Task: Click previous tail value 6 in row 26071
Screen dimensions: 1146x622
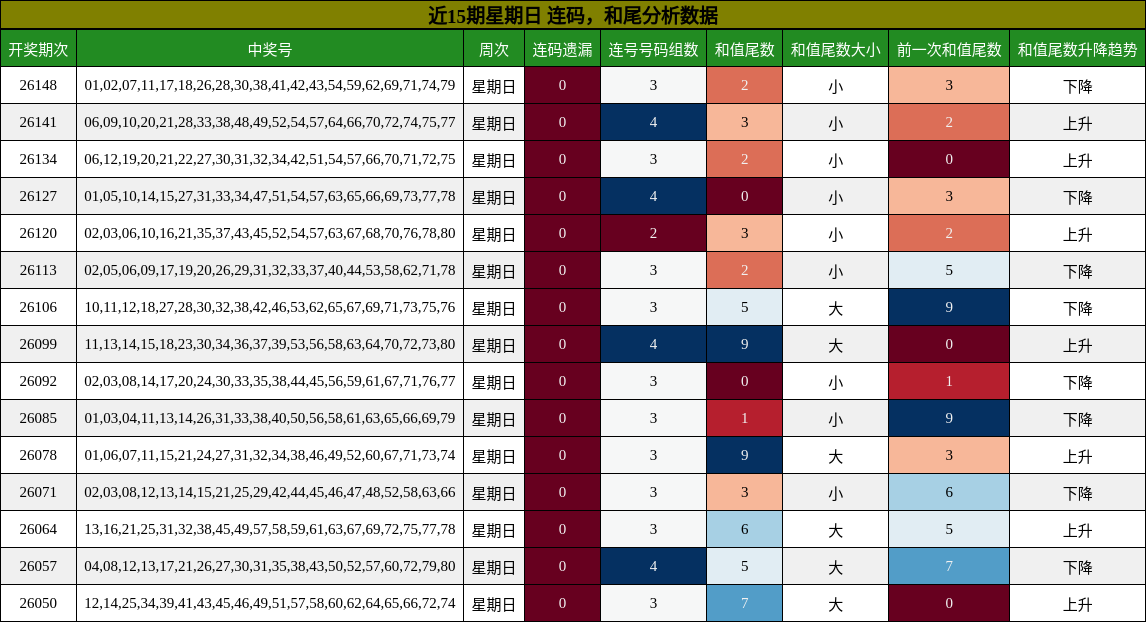Action: click(949, 492)
